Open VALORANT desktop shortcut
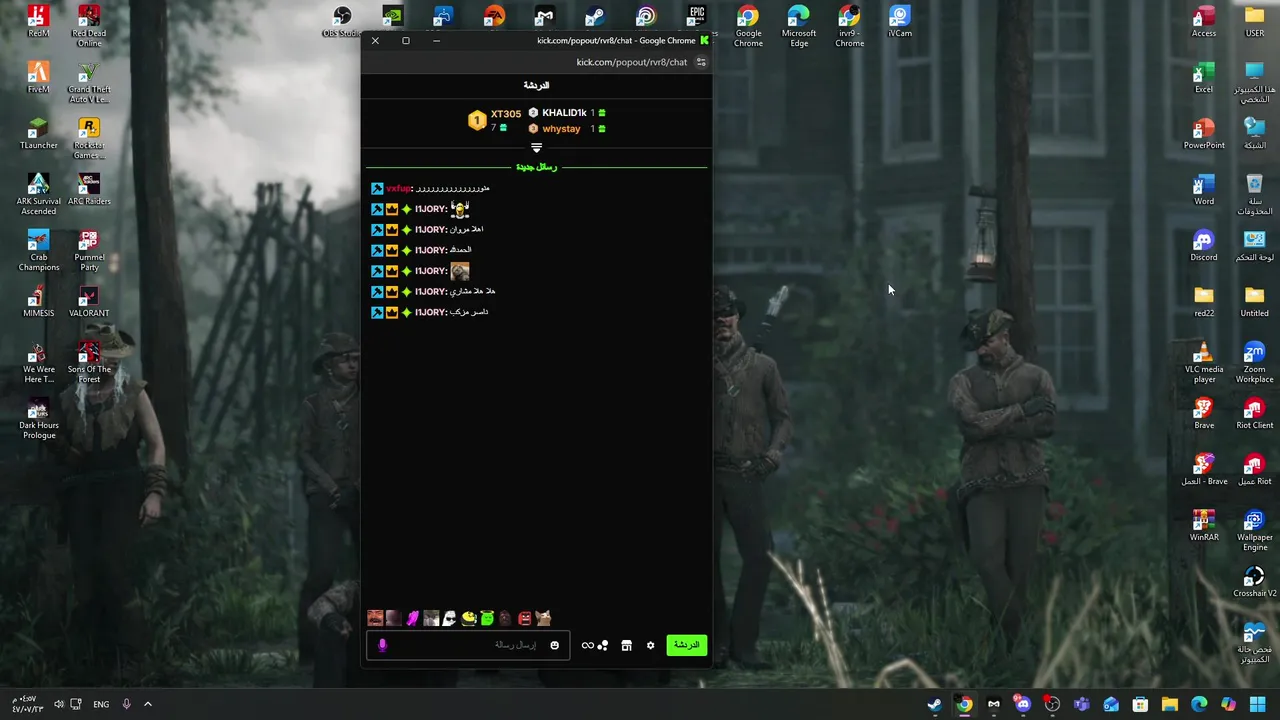Screen dimensions: 1280x720 89,302
